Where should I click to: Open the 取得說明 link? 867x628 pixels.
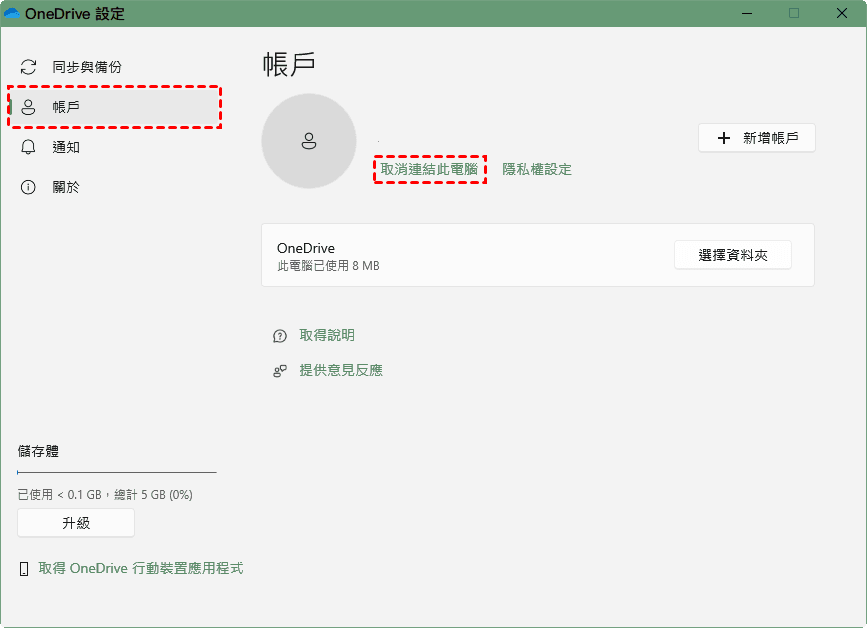tap(327, 335)
